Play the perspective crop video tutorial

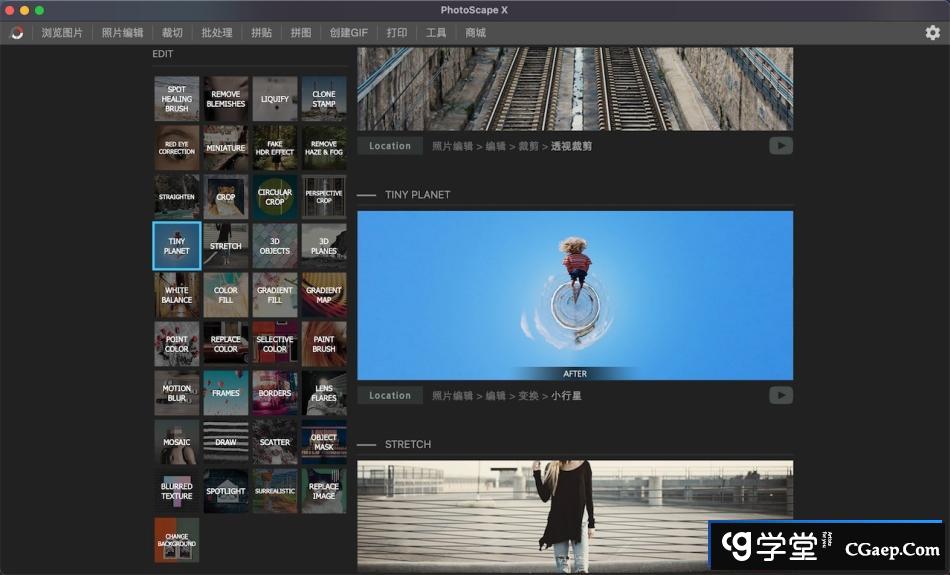[780, 146]
